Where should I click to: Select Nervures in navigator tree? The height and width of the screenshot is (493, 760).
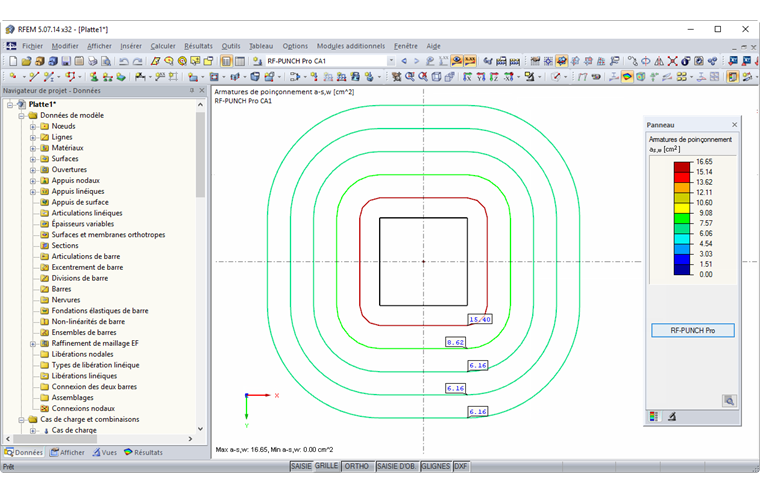pos(66,300)
